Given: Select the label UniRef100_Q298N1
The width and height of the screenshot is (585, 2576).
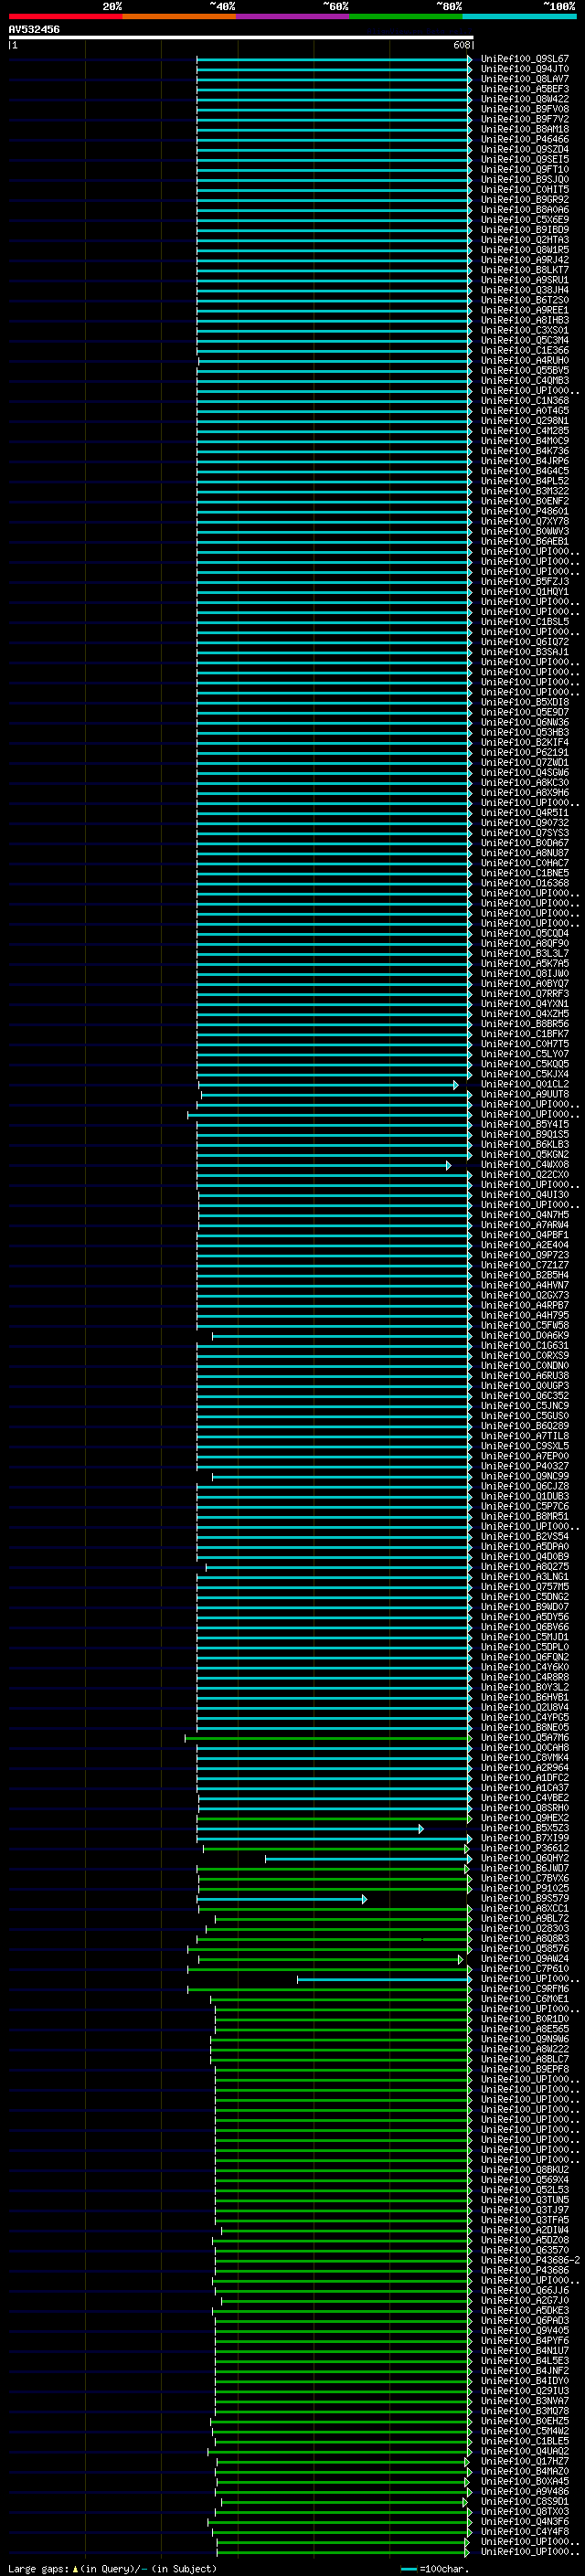Looking at the screenshot, I should coord(525,420).
